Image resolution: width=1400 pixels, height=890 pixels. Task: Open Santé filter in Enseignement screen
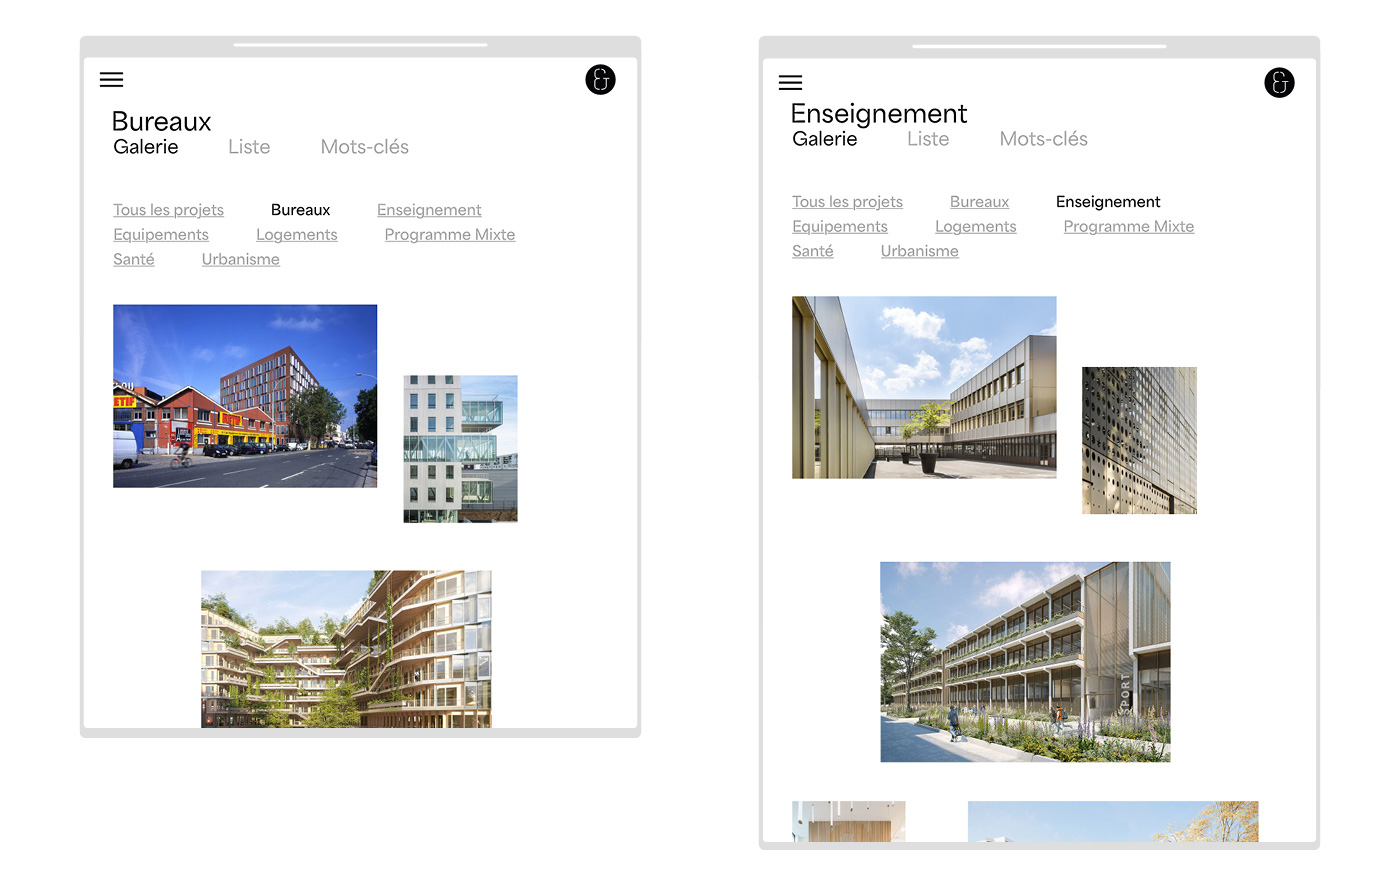click(x=813, y=251)
